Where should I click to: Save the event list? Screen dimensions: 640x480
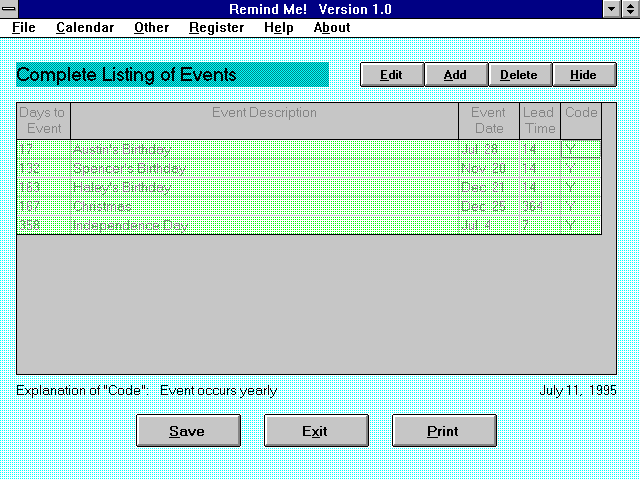[187, 431]
